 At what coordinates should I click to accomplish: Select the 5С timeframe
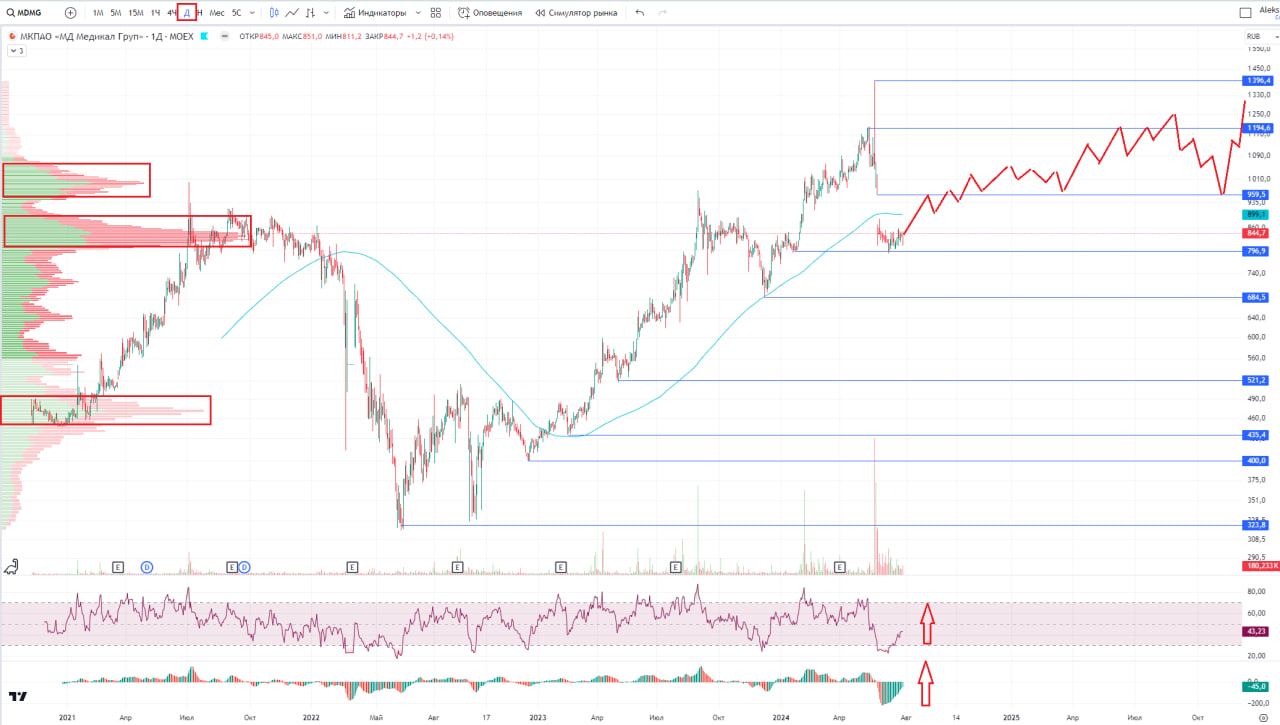[236, 13]
